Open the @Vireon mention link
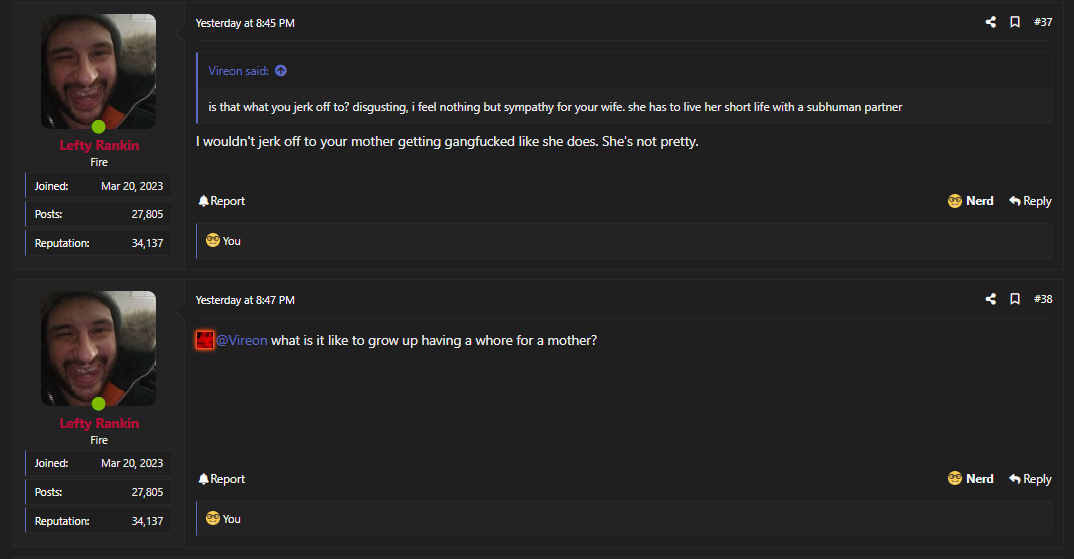Image resolution: width=1074 pixels, height=559 pixels. click(x=242, y=340)
